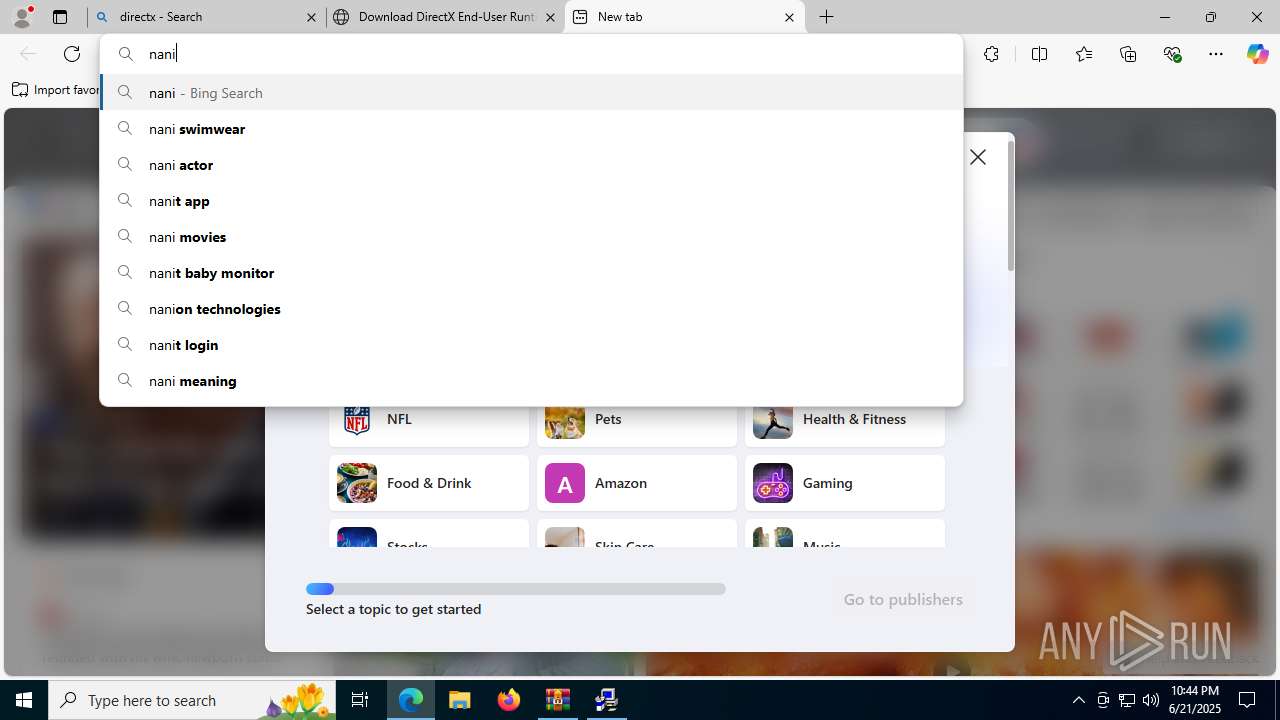Select the nani swimwear suggestion
Viewport: 1280px width, 720px height.
pos(531,128)
